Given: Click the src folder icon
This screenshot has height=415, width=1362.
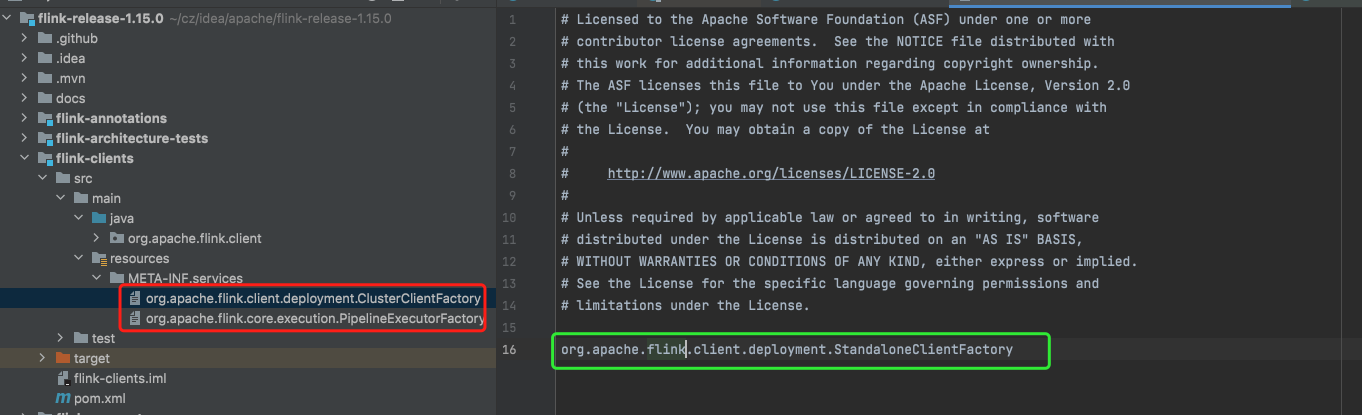Looking at the screenshot, I should click(x=63, y=178).
